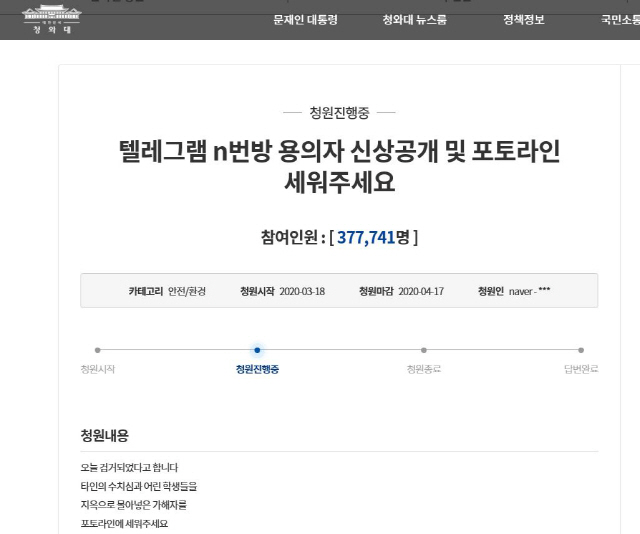This screenshot has width=640, height=534.
Task: Click the participant count 377,741
Action: click(366, 237)
